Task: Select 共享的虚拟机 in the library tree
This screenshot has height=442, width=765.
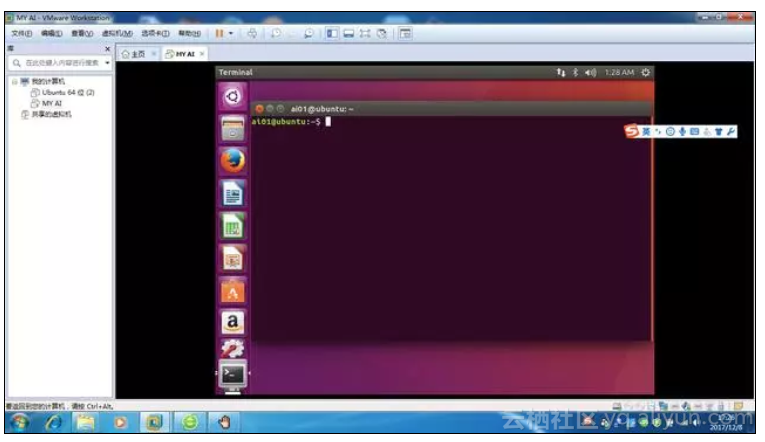Action: pos(46,114)
